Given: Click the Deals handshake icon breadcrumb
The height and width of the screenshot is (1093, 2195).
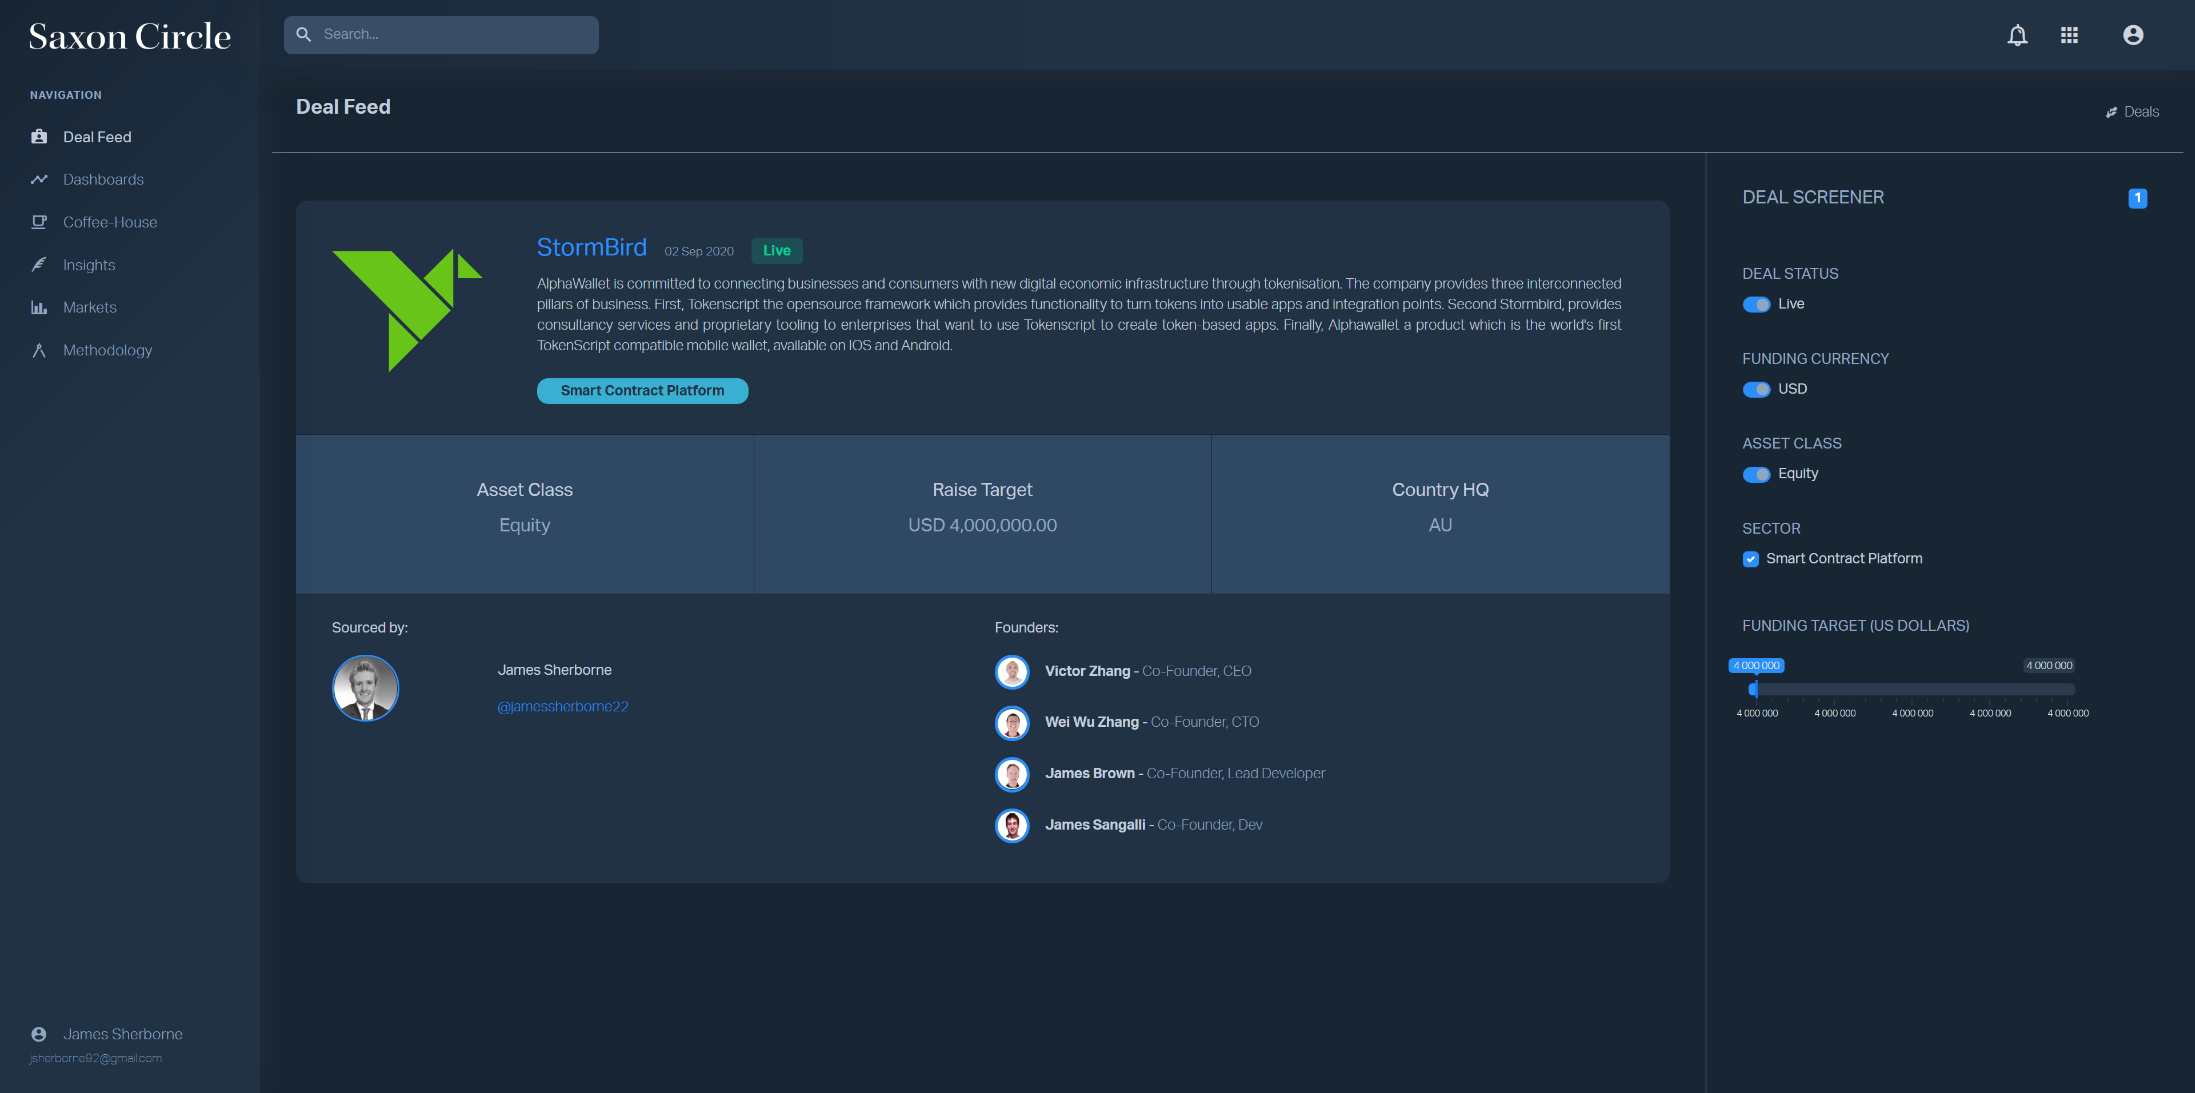Looking at the screenshot, I should (2111, 112).
